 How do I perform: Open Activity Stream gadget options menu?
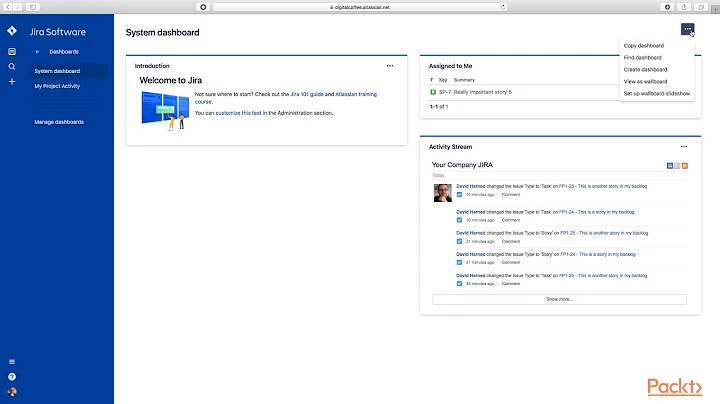pyautogui.click(x=684, y=146)
